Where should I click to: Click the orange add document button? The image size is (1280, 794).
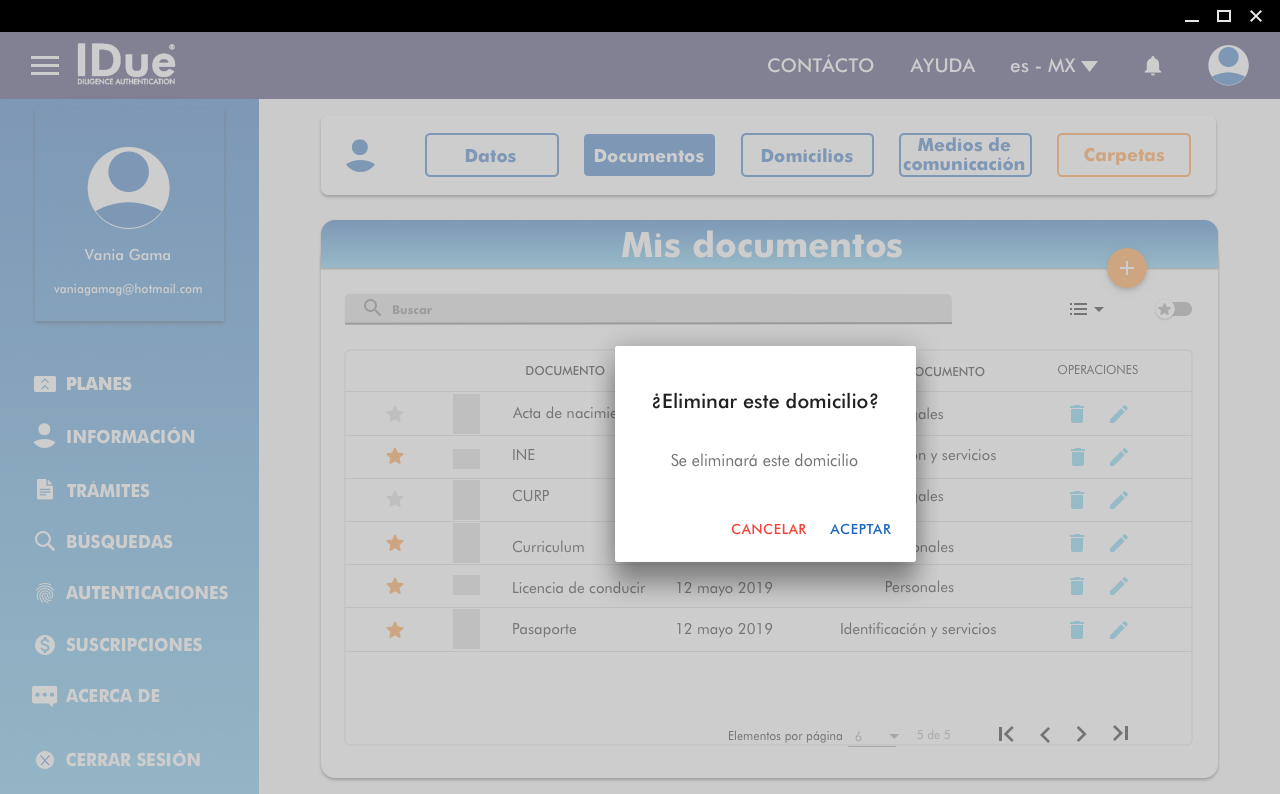click(1126, 268)
